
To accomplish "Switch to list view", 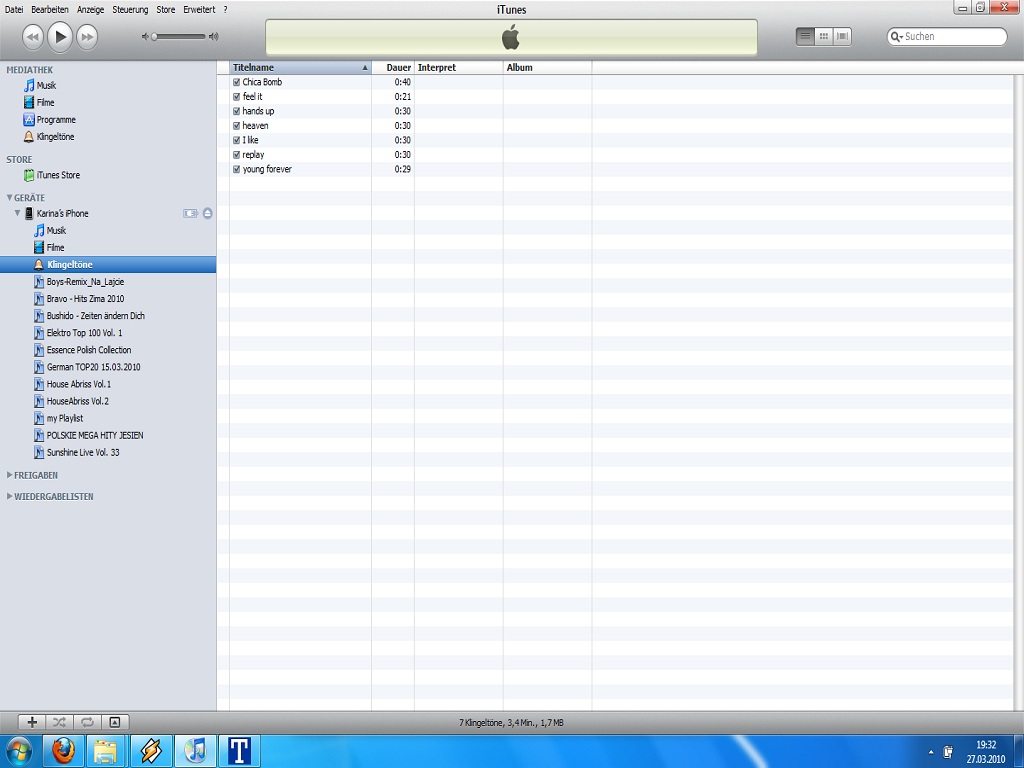I will [x=805, y=37].
